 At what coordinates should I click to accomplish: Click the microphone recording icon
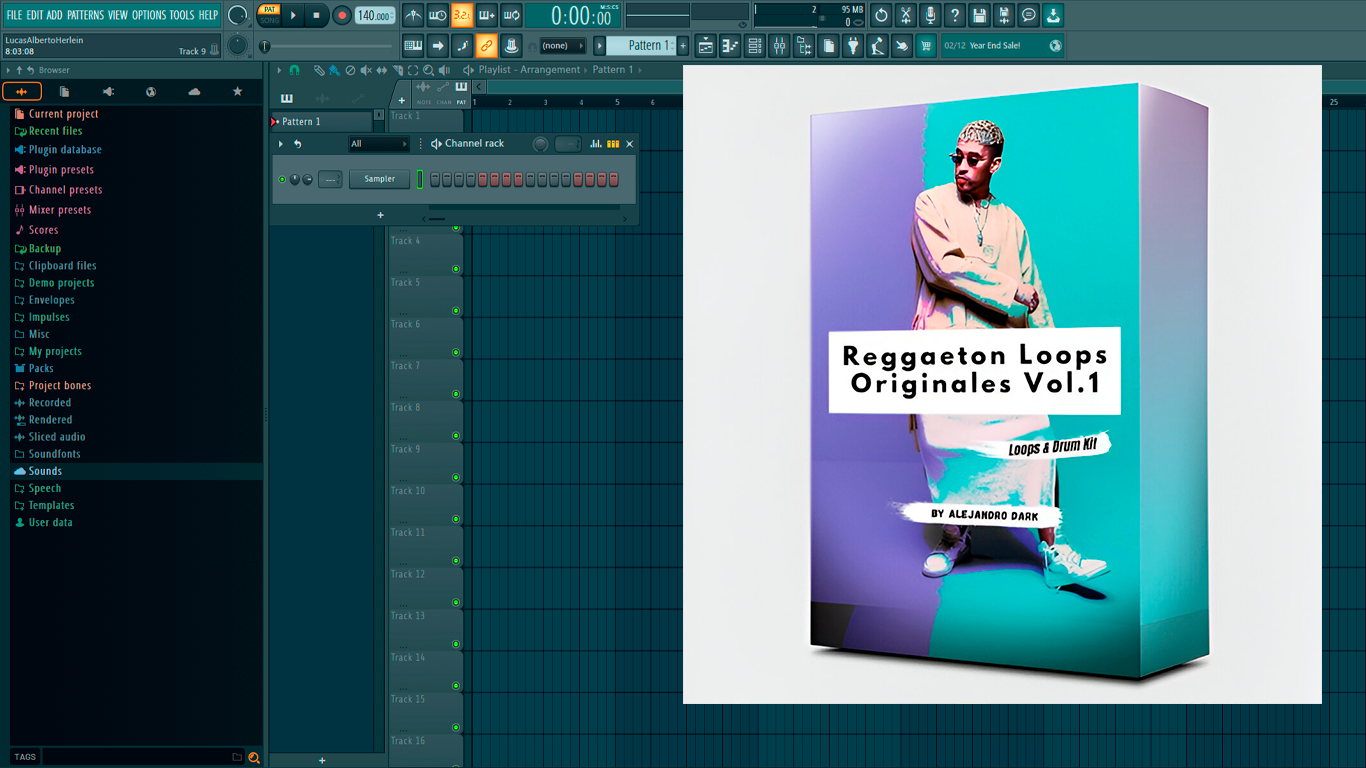(x=930, y=15)
